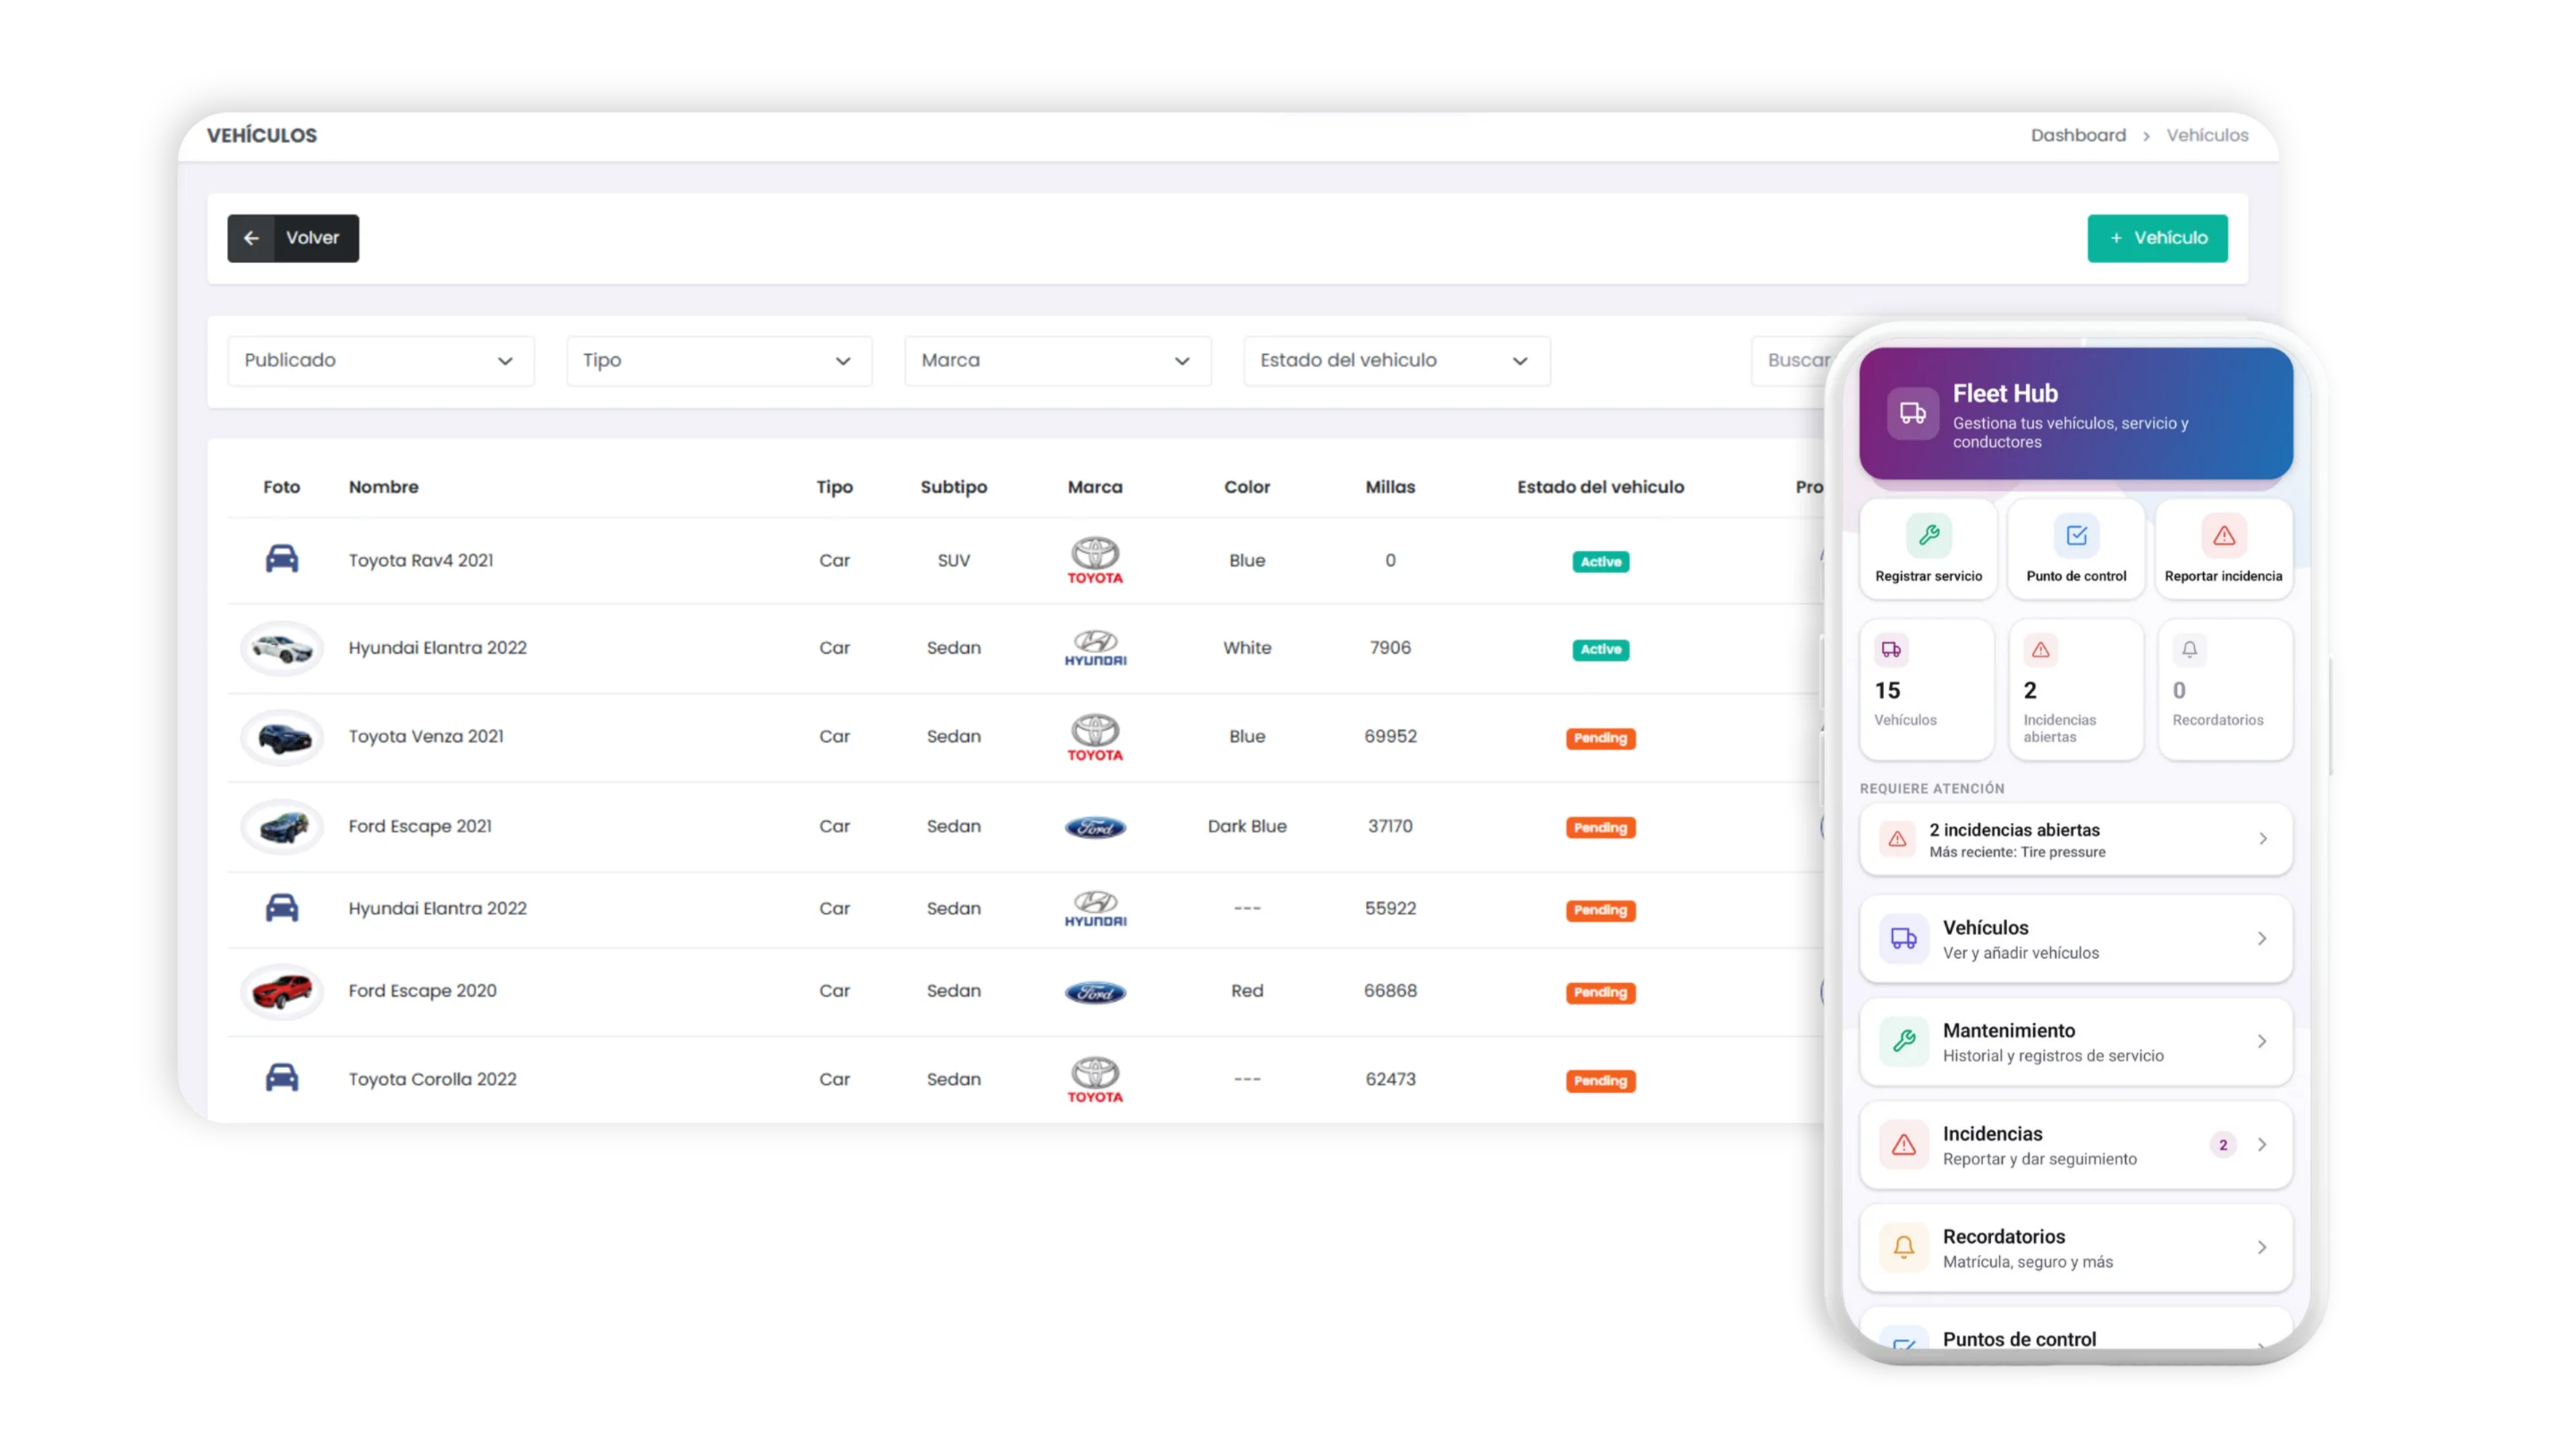The width and height of the screenshot is (2576, 1449).
Task: Click the Toyota logo in Corolla 2022 row
Action: pyautogui.click(x=1095, y=1080)
